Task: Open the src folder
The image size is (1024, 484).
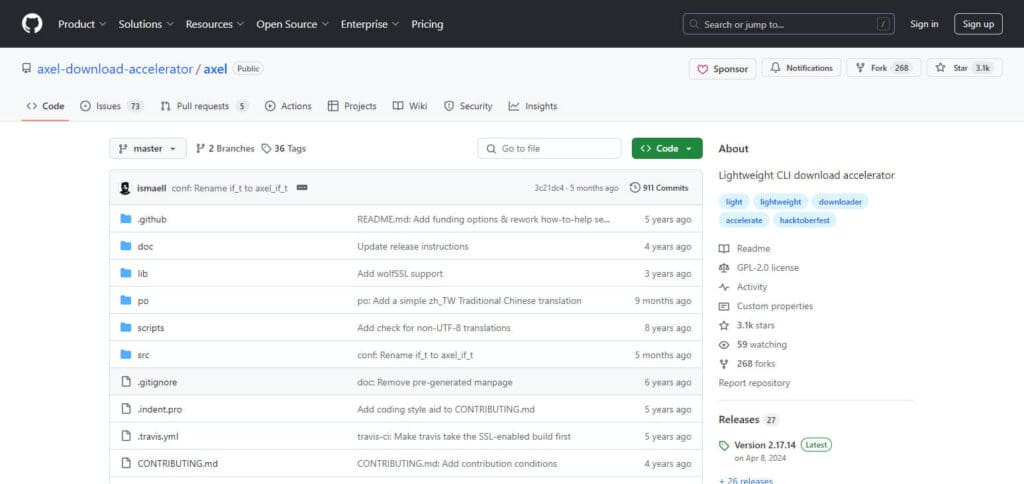Action: [x=143, y=355]
